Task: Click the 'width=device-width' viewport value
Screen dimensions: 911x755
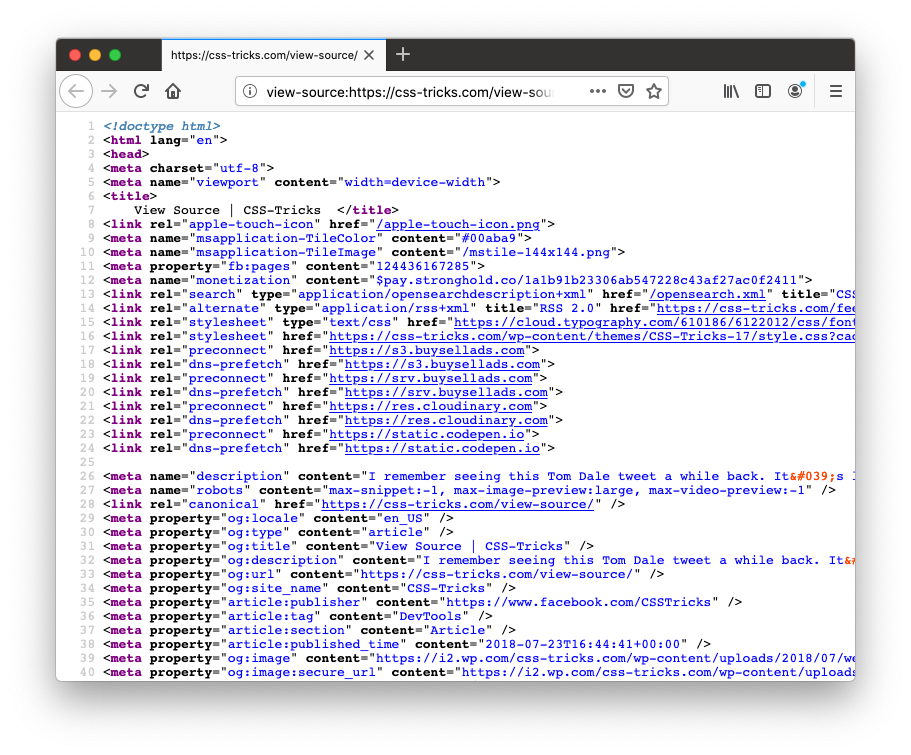Action: click(415, 182)
